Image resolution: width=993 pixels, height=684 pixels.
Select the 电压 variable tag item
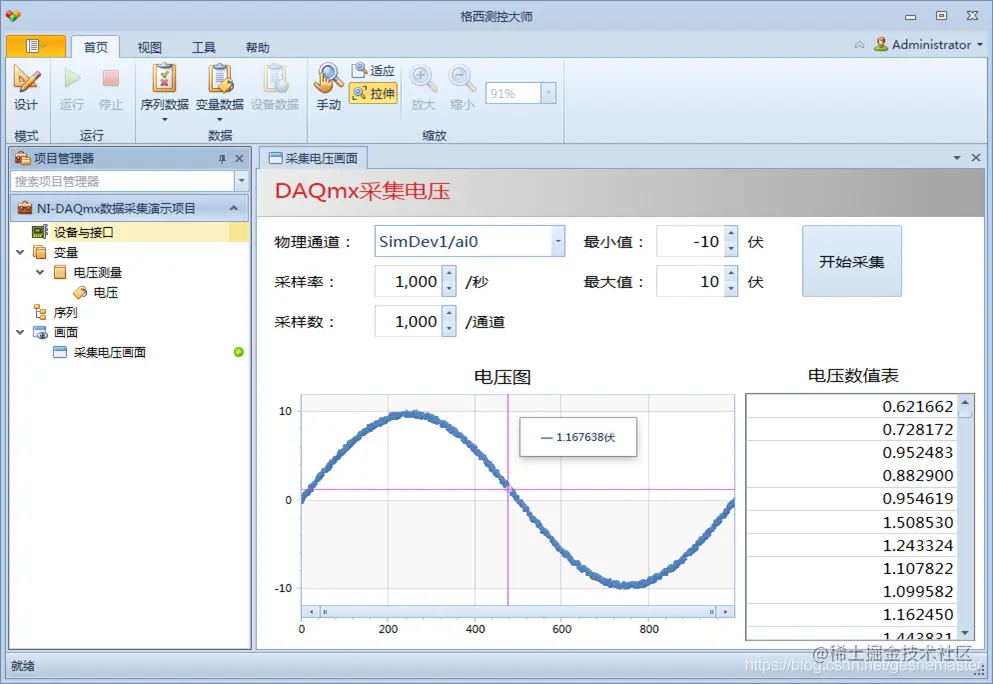105,292
